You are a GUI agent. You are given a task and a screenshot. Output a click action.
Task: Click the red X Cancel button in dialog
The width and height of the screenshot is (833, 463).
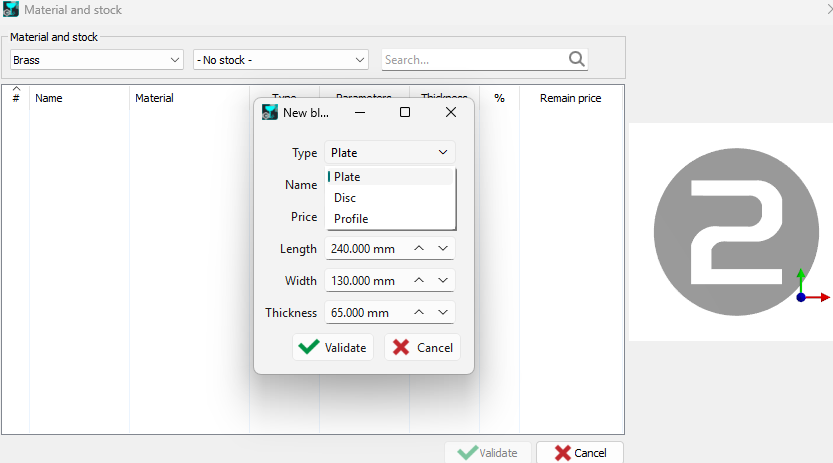click(x=422, y=347)
